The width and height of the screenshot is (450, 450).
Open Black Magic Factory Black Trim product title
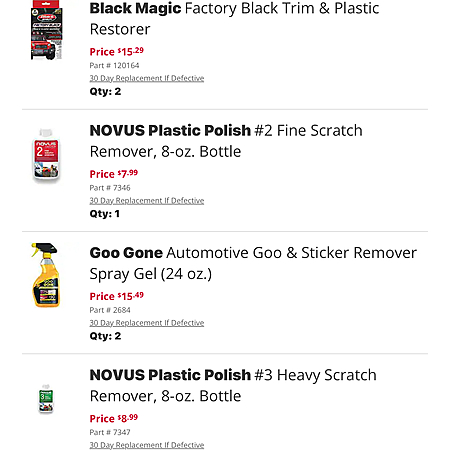click(234, 19)
